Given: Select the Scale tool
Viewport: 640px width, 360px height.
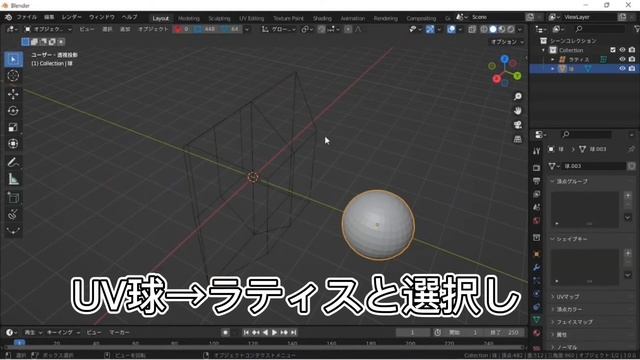Looking at the screenshot, I should click(x=13, y=127).
